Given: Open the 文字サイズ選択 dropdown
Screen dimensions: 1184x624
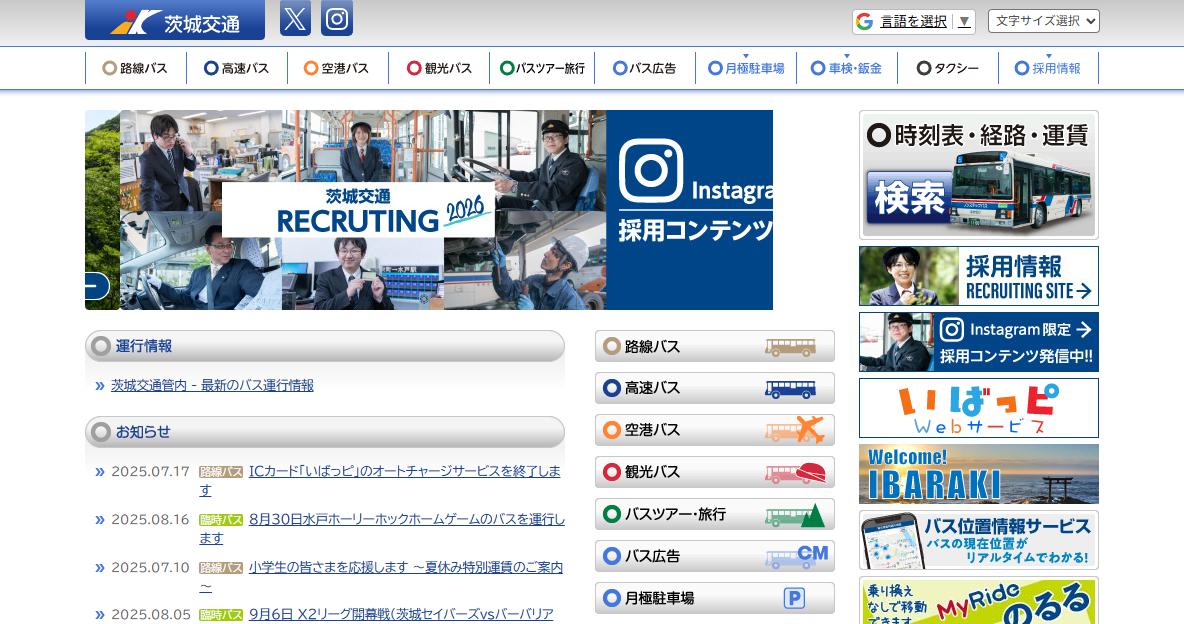Looking at the screenshot, I should pyautogui.click(x=1044, y=21).
